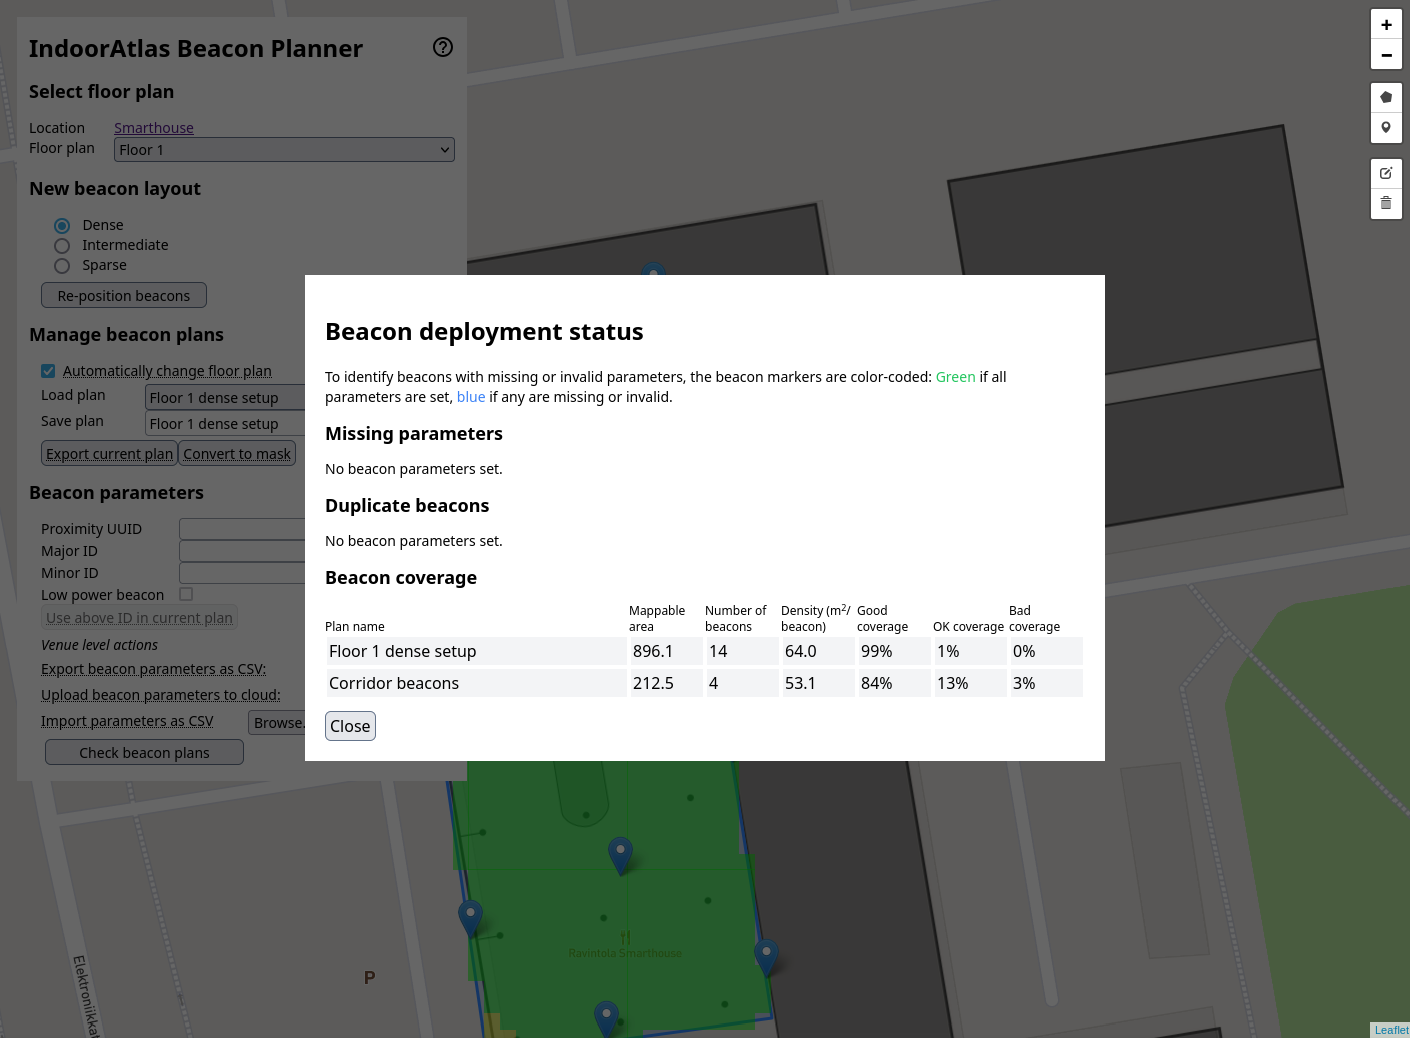Click Use above ID in current plan
The image size is (1410, 1038).
(x=139, y=617)
